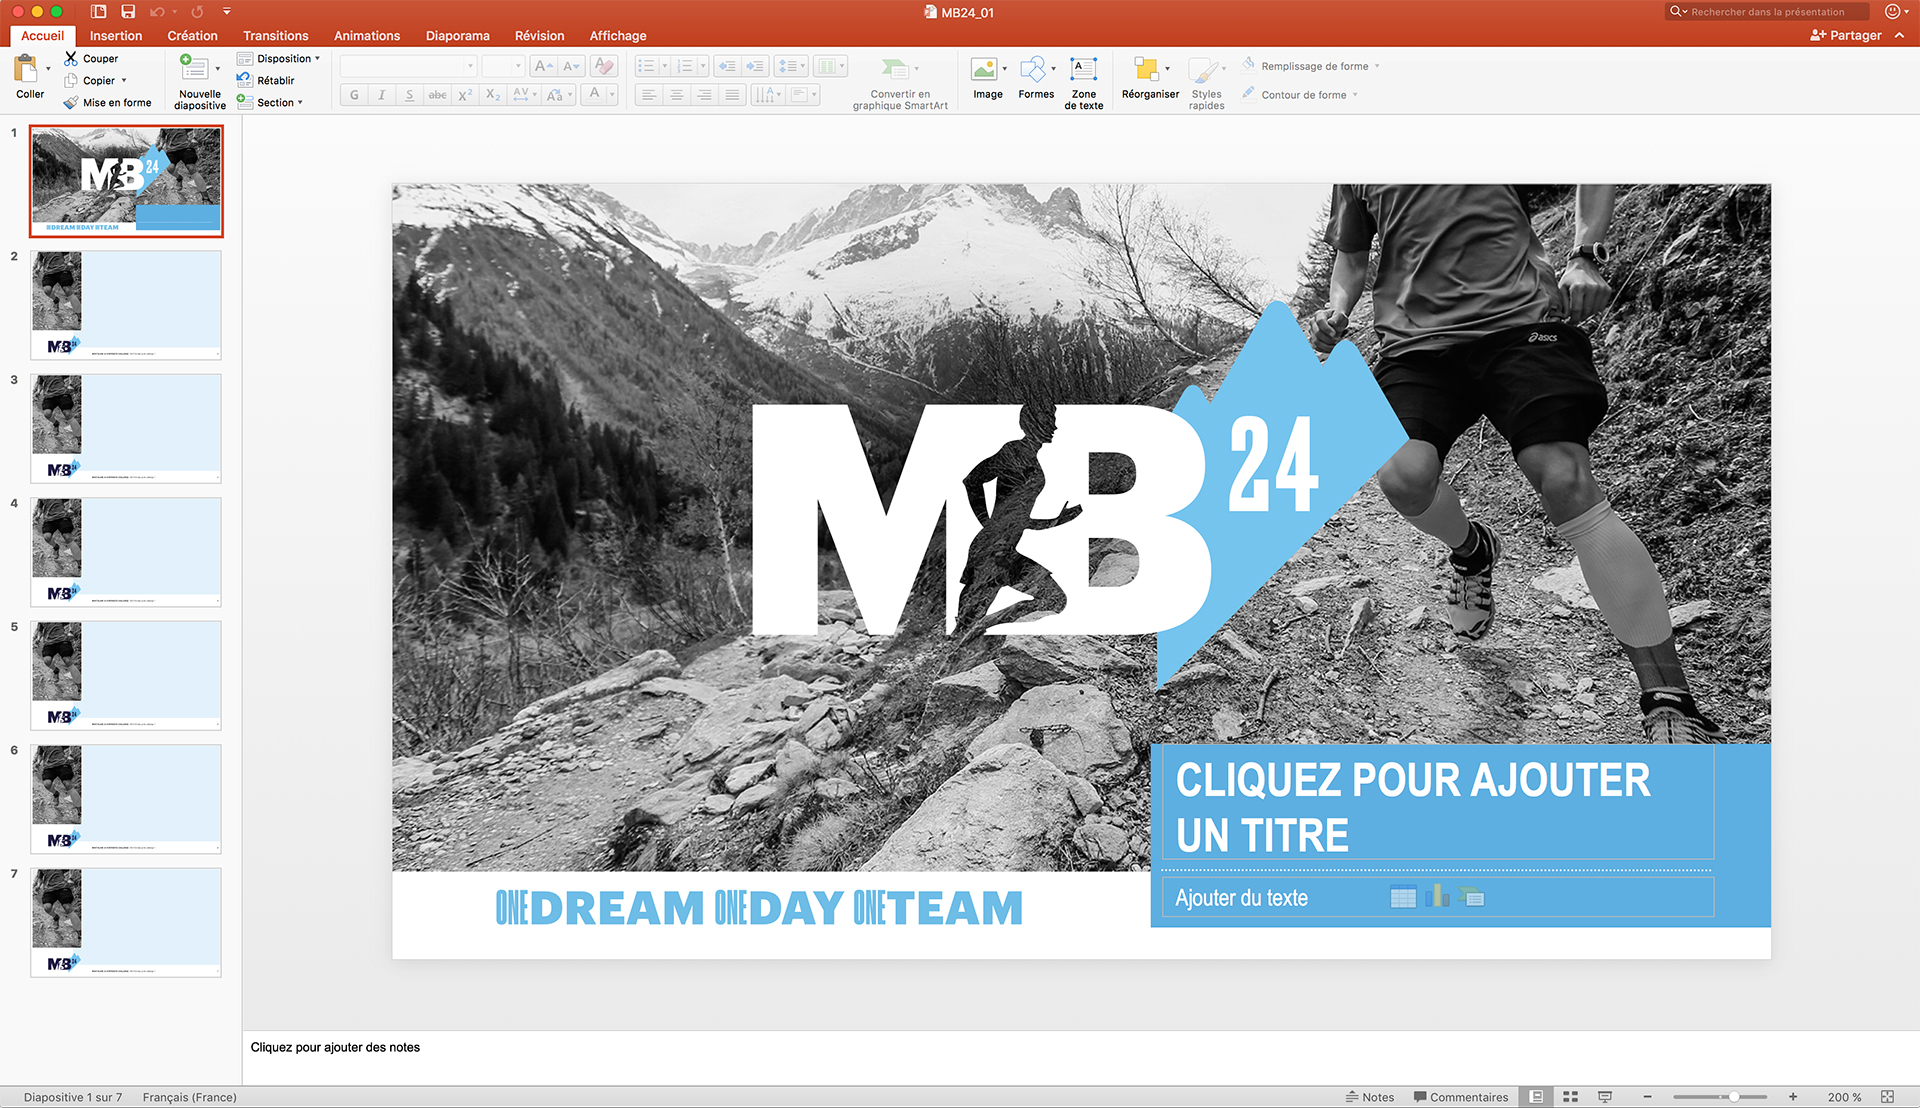1920x1108 pixels.
Task: Click Mise en forme paintbrush icon
Action: pos(70,103)
